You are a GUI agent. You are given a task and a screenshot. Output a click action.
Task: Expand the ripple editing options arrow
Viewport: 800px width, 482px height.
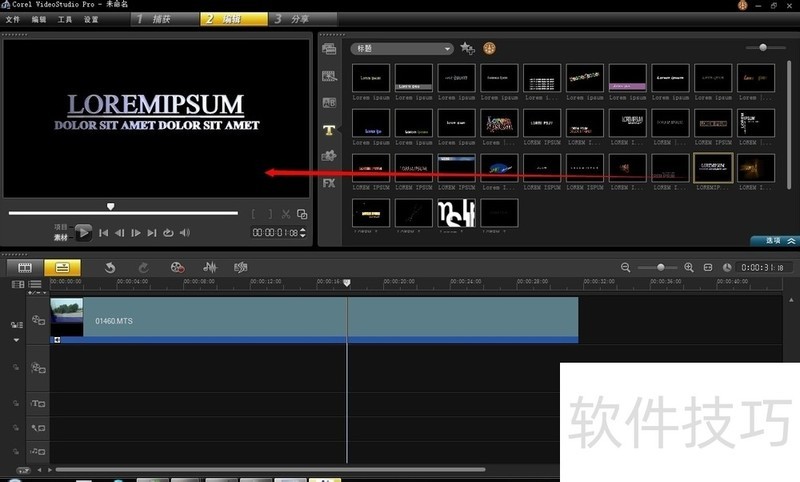pyautogui.click(x=16, y=340)
